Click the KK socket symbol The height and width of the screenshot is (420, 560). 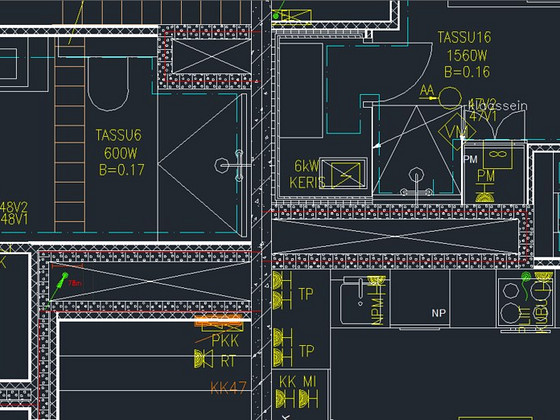285,399
